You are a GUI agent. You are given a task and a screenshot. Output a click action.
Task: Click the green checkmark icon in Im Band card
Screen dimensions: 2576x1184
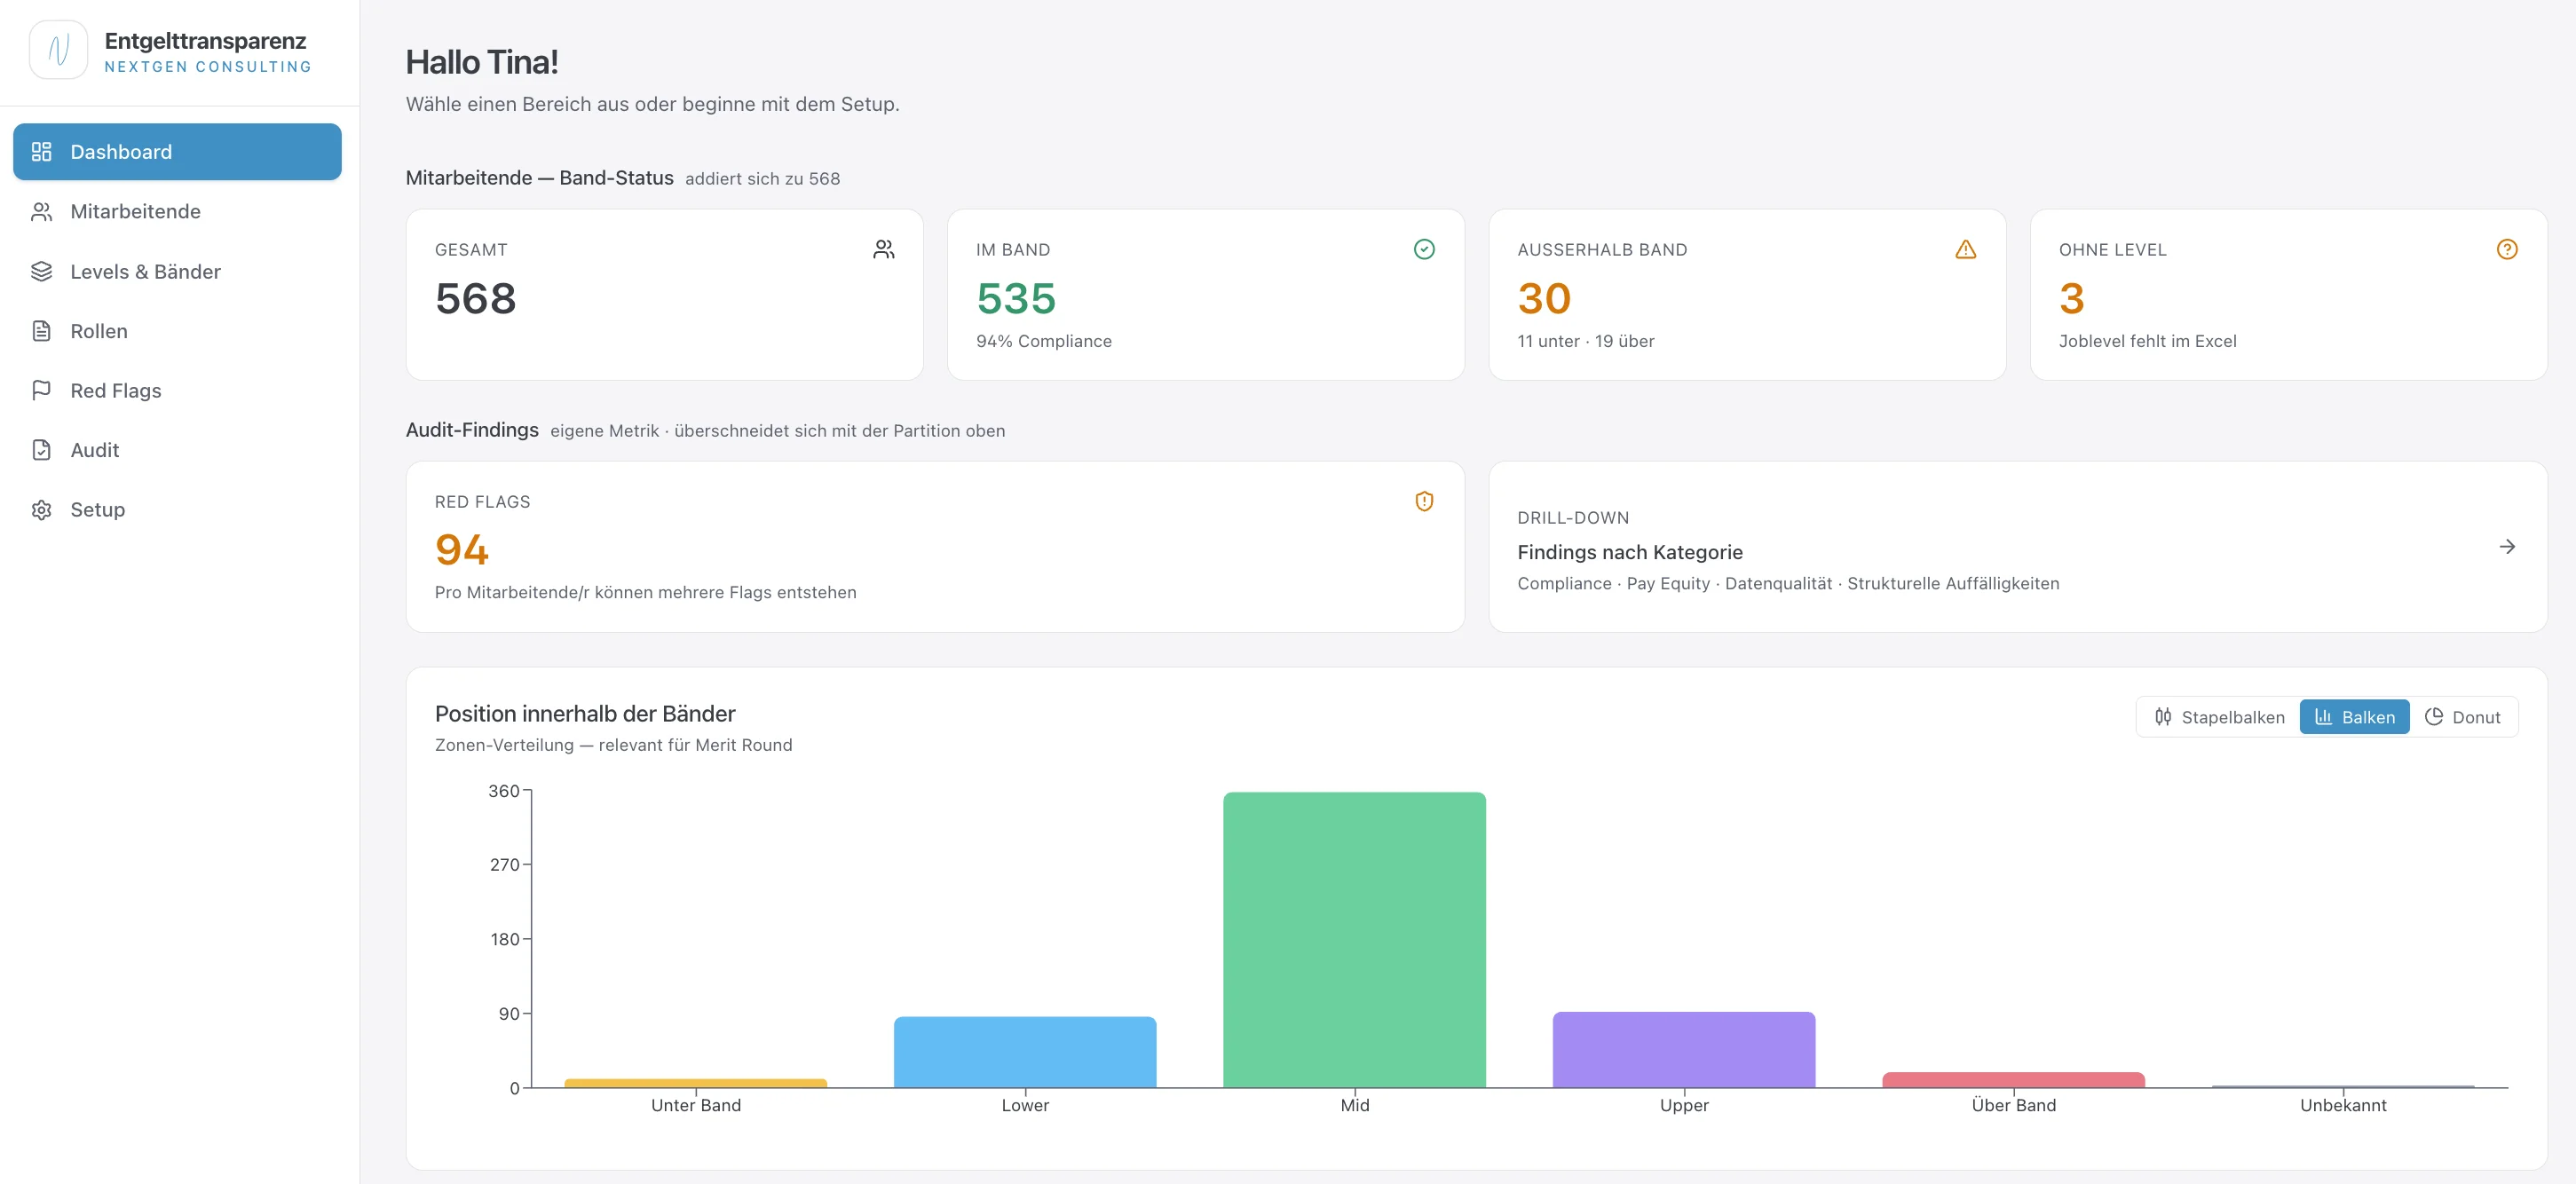tap(1424, 249)
